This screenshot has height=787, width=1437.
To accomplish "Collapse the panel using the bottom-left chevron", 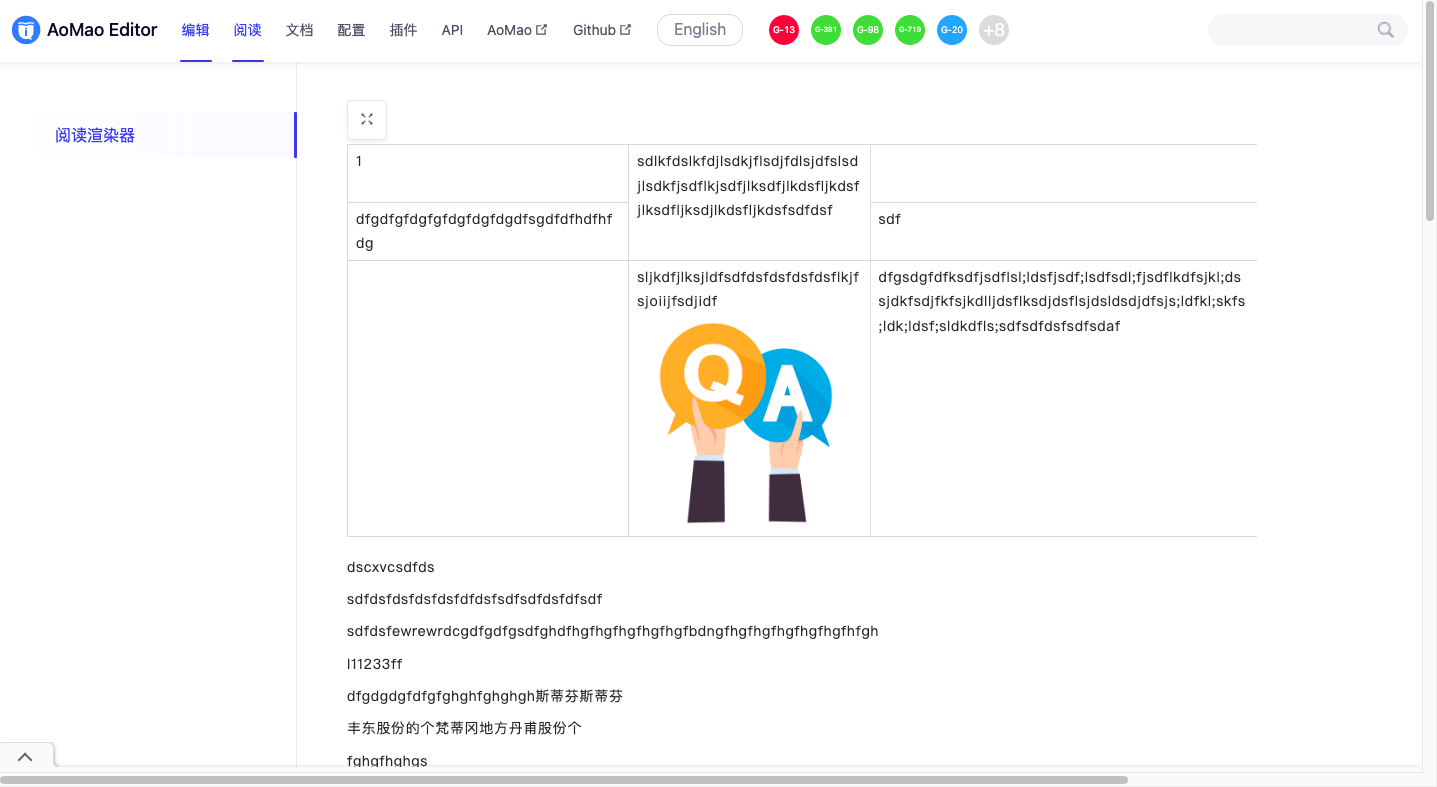I will coord(26,756).
